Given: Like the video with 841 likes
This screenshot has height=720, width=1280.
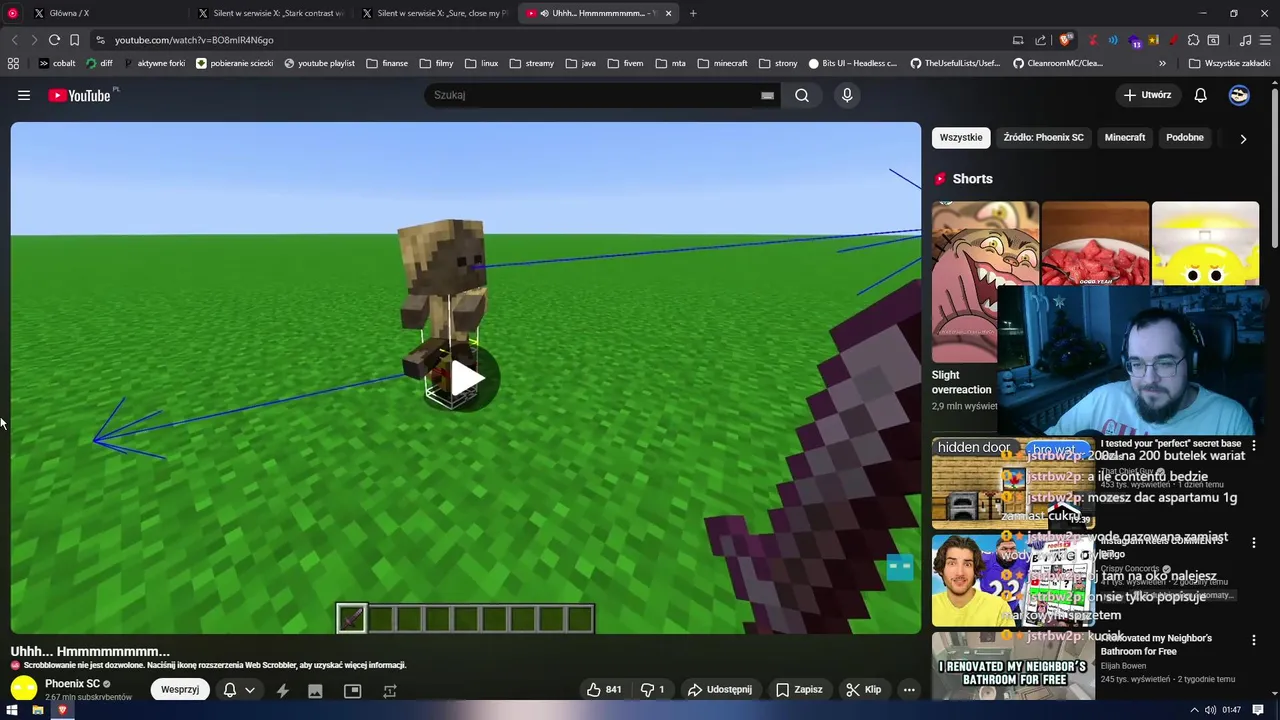Looking at the screenshot, I should click(604, 690).
